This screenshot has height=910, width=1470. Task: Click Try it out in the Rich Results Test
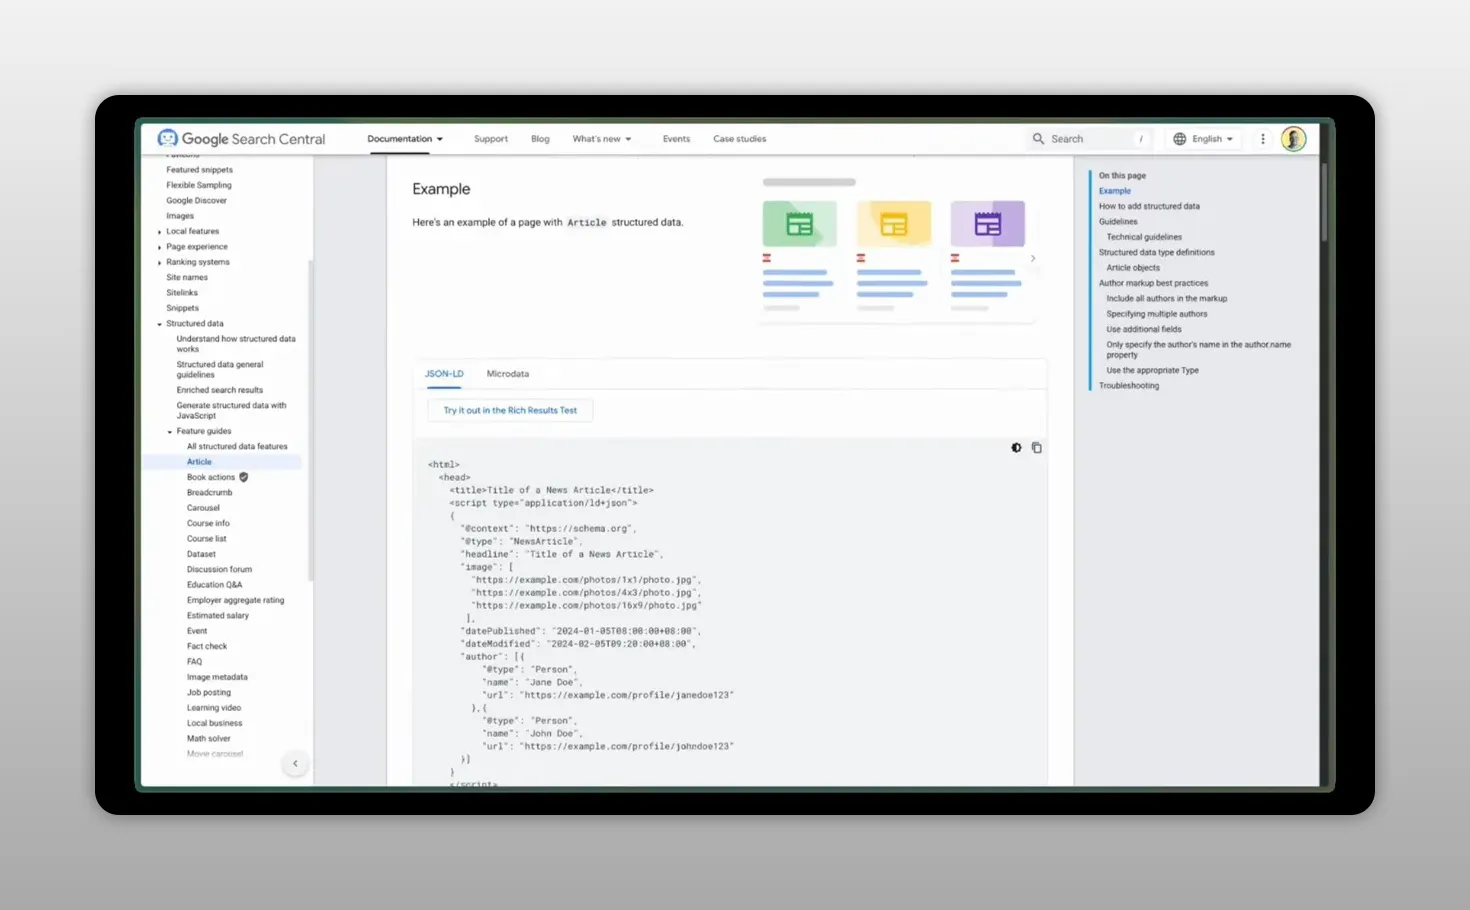pos(510,410)
